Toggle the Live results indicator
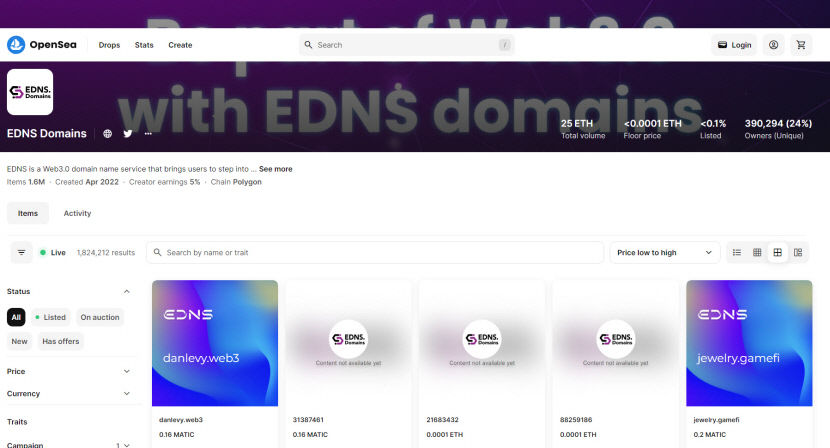The width and height of the screenshot is (830, 448). [53, 253]
